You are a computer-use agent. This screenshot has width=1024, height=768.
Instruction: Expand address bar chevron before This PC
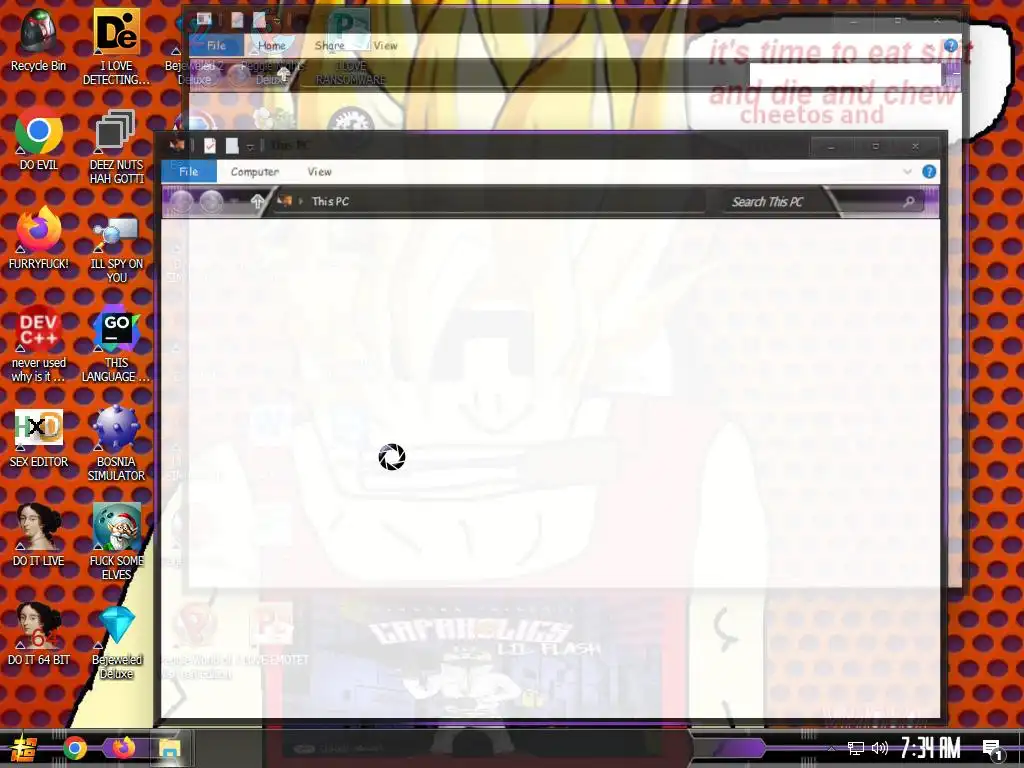click(301, 201)
